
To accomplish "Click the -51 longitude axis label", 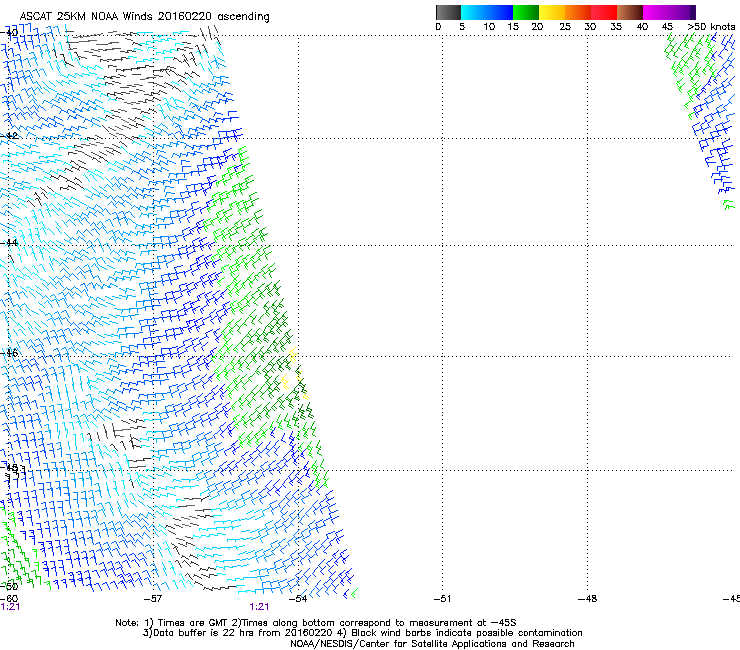I will point(442,599).
